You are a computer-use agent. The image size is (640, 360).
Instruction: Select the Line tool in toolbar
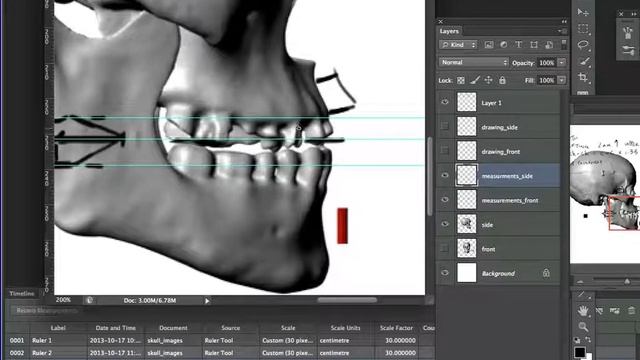click(x=583, y=295)
